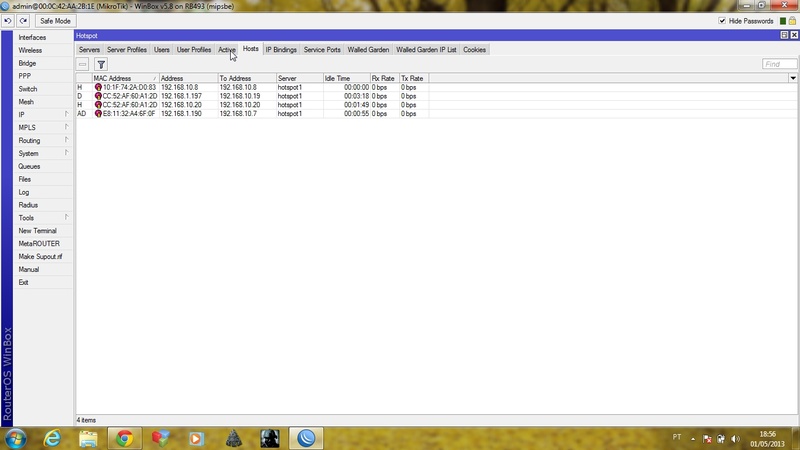Open the Manual
Screen dimensions: 800x450
point(43,269)
